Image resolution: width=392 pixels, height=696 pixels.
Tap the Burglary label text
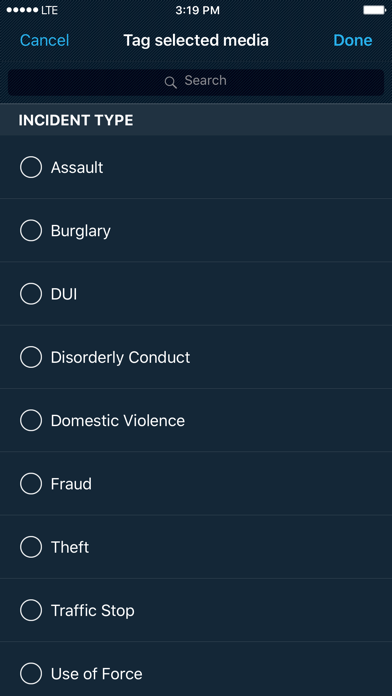80,231
